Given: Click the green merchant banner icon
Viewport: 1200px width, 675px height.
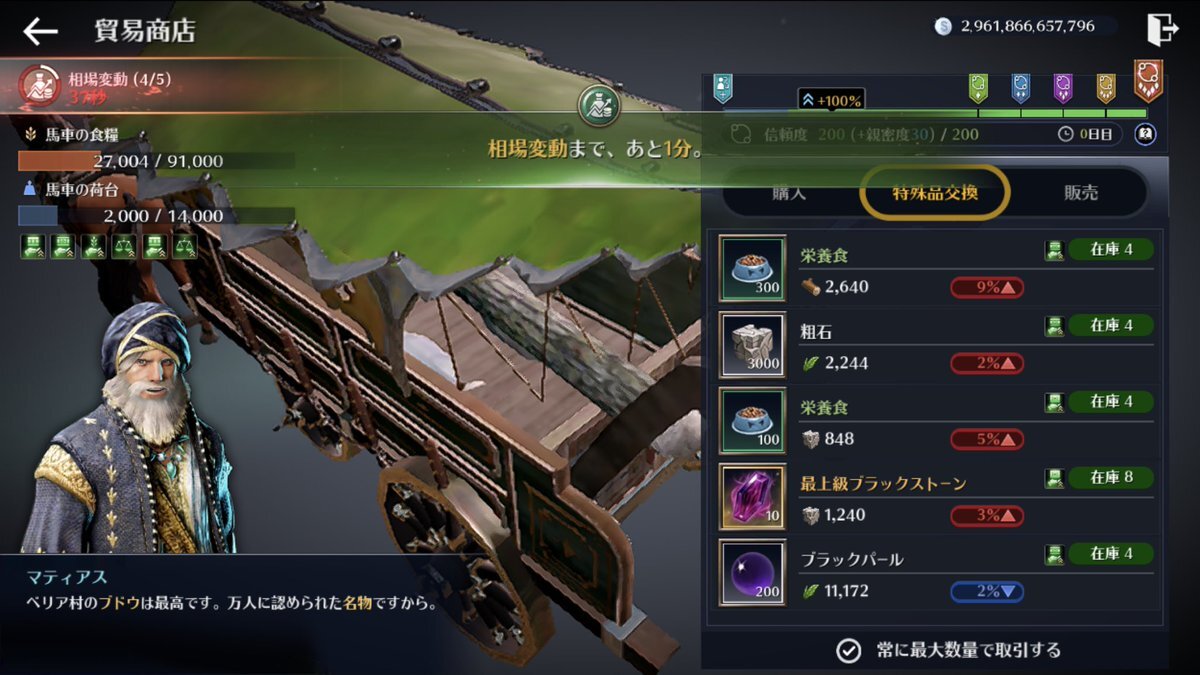Looking at the screenshot, I should coord(979,88).
